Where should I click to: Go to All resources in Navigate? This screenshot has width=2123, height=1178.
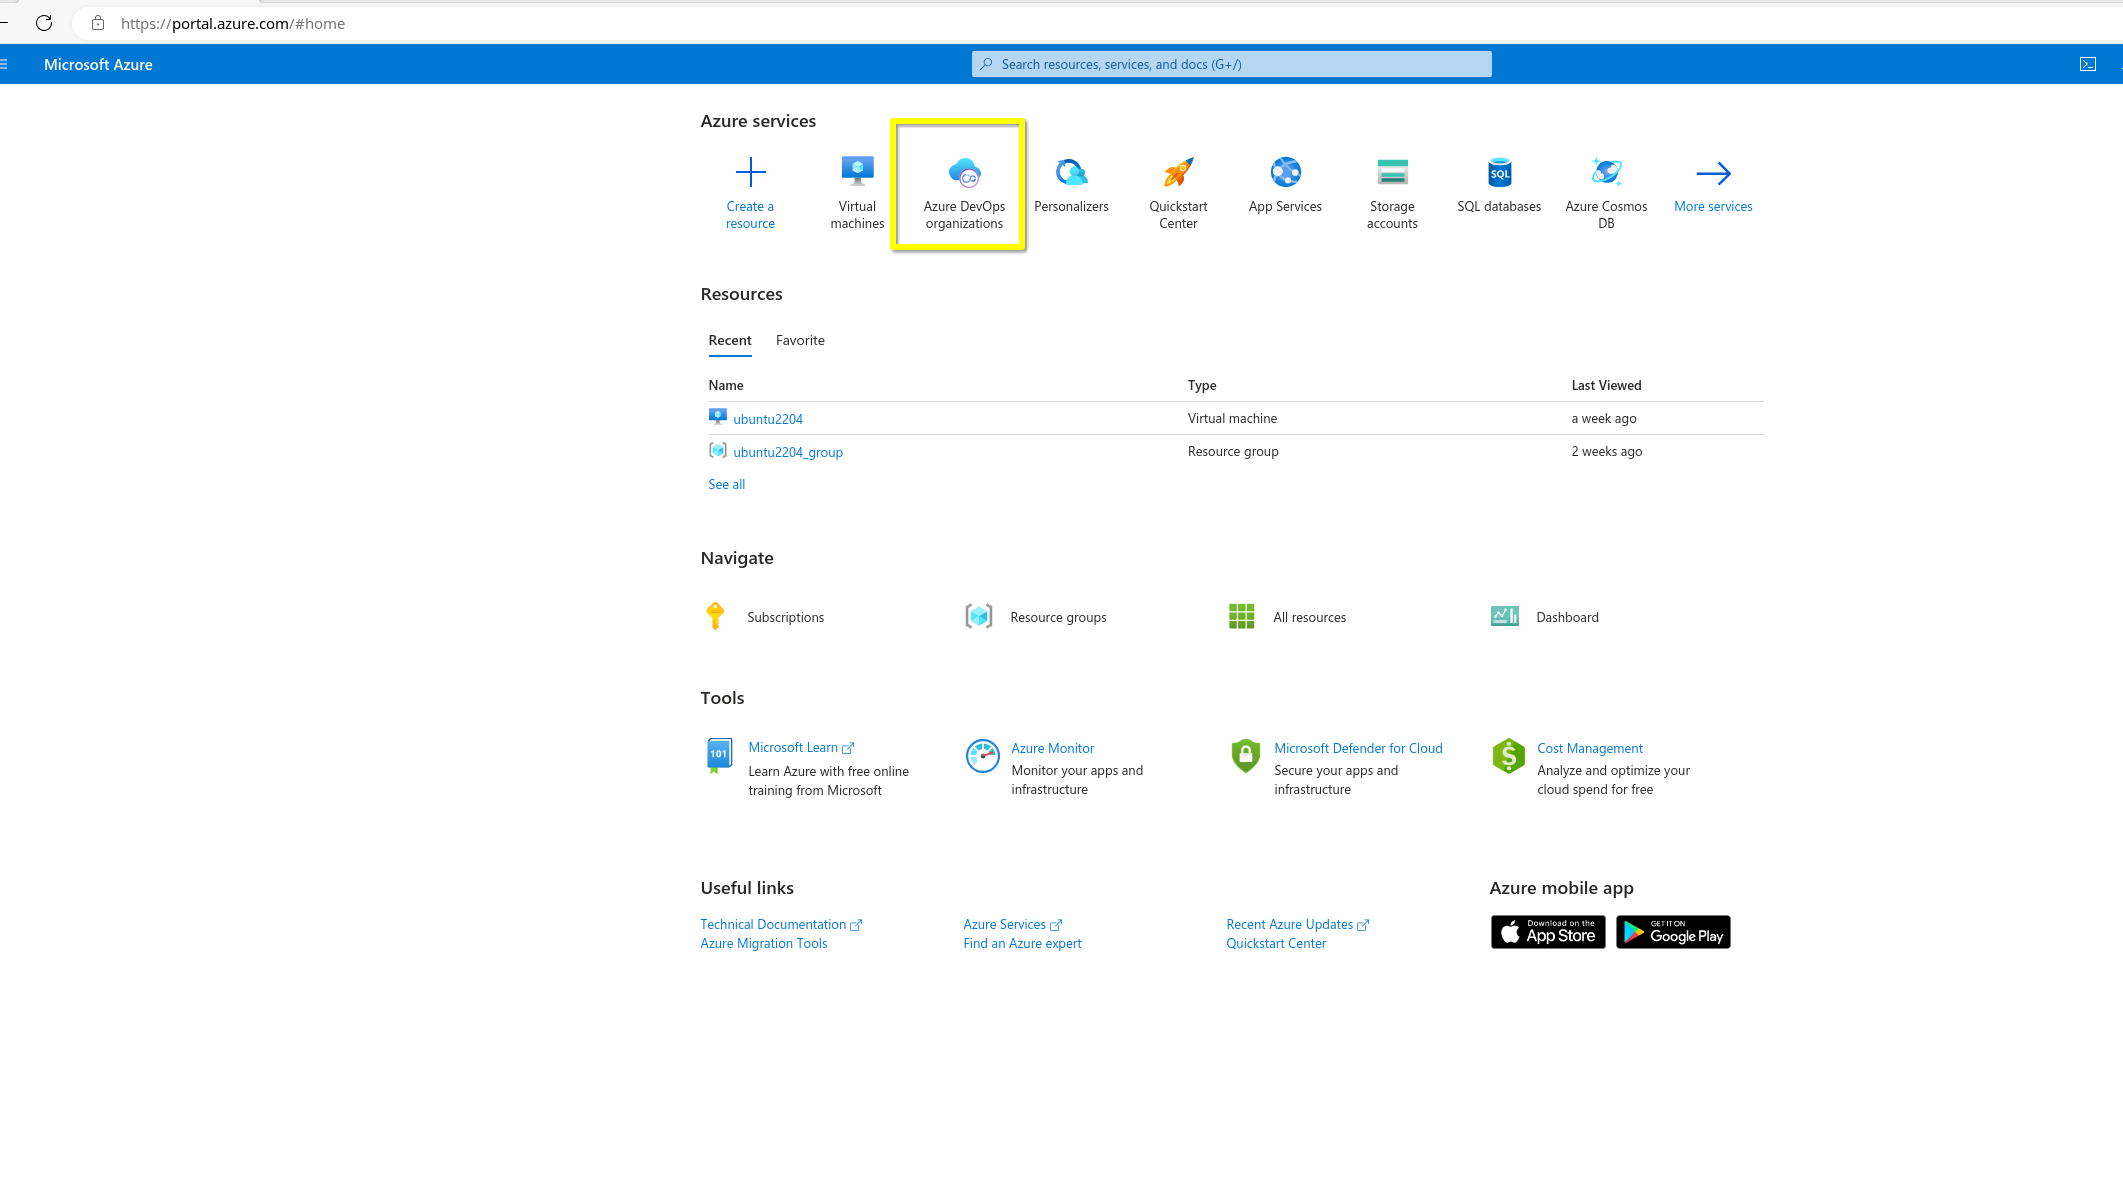tap(1309, 617)
